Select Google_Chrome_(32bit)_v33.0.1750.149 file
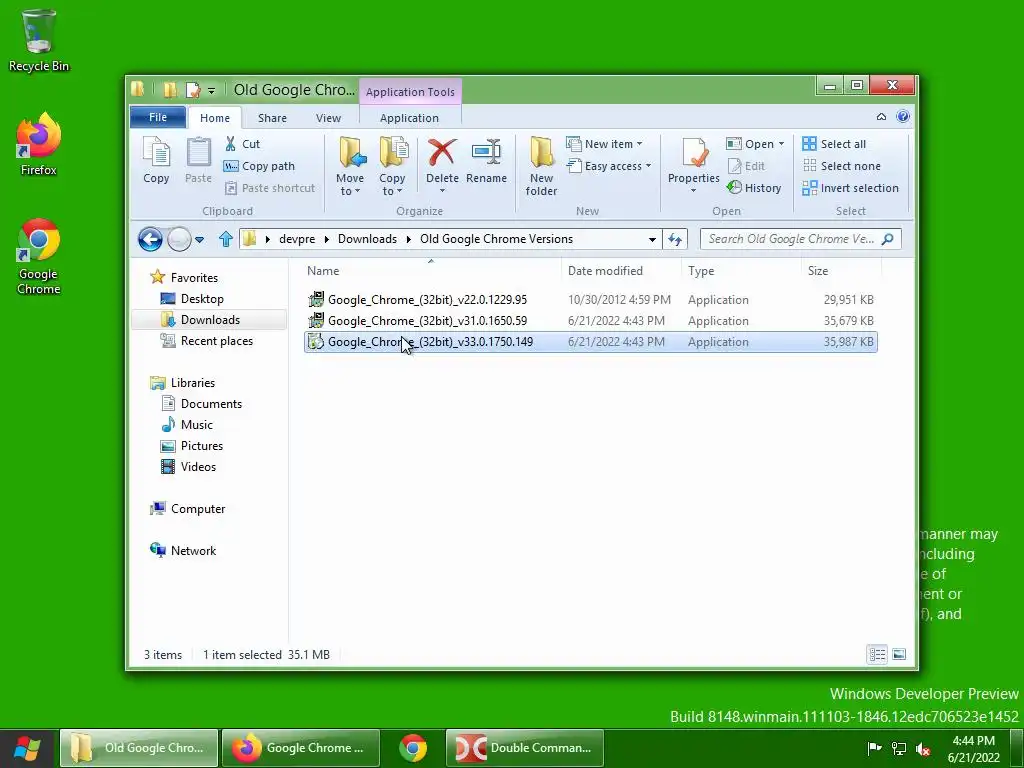The width and height of the screenshot is (1024, 768). coord(590,342)
